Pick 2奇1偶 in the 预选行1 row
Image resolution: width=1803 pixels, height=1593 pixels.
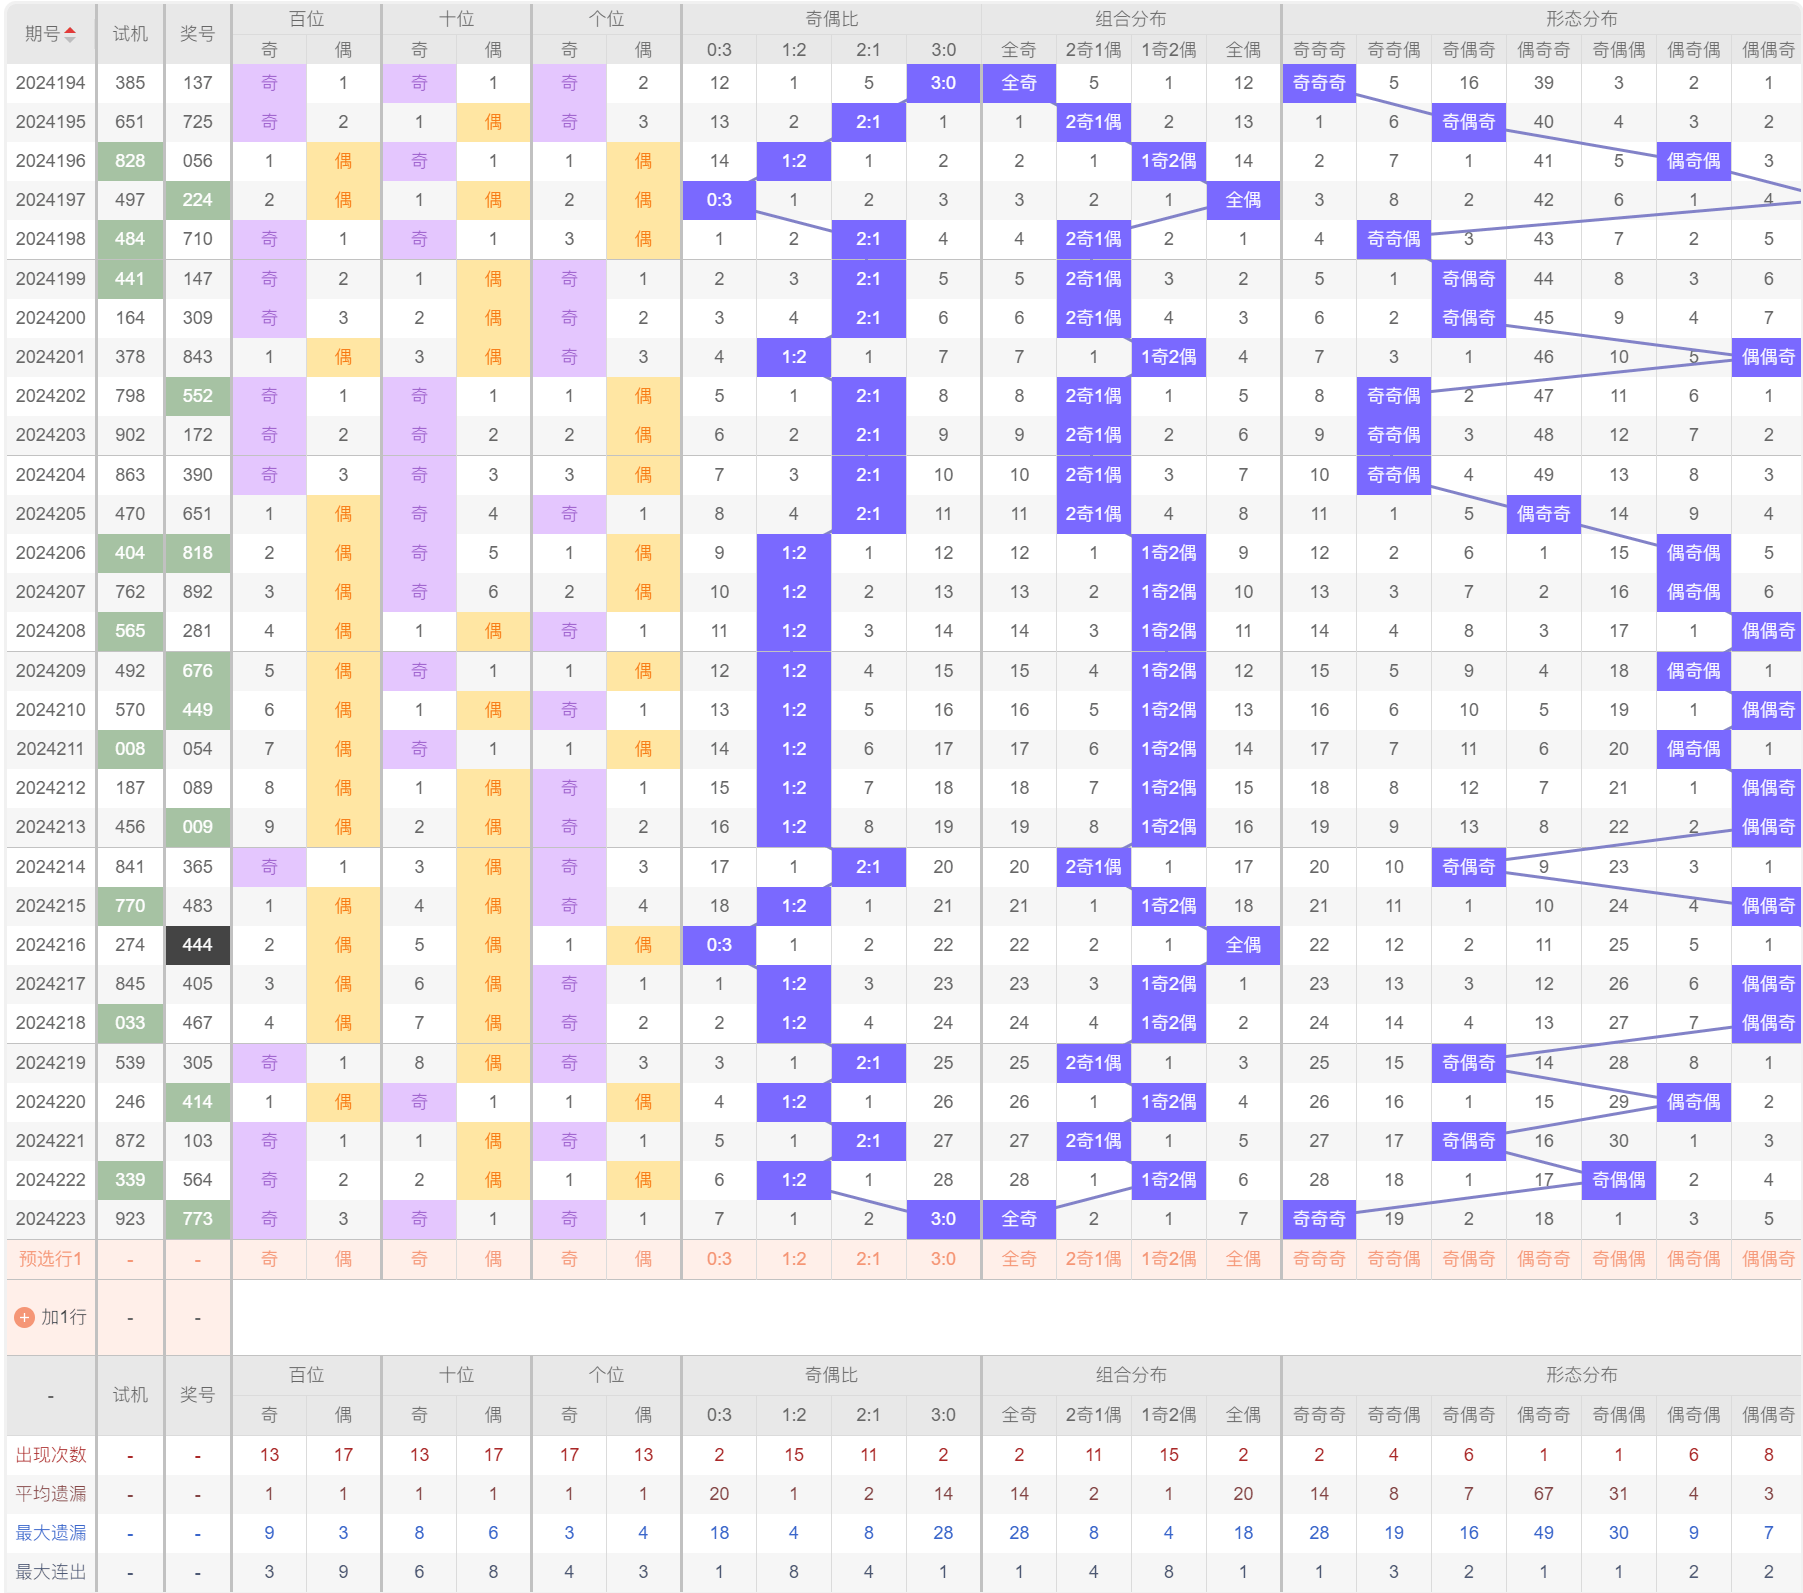[x=1093, y=1259]
